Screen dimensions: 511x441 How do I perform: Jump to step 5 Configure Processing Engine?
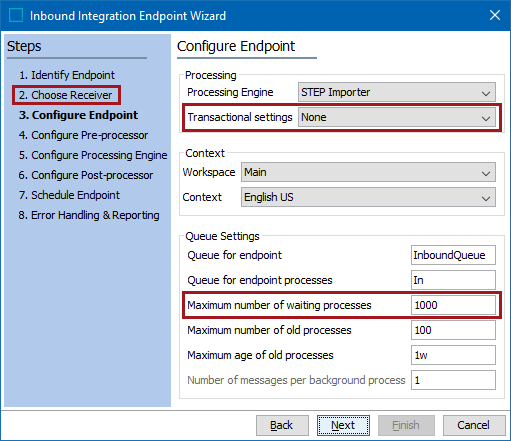pos(93,155)
